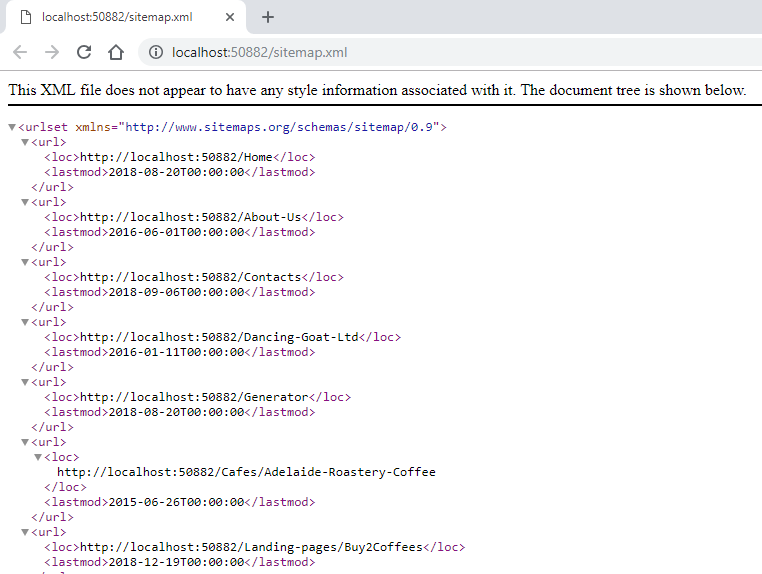Collapse the loc node for Adelaide-Roastery-Coffee

[x=38, y=457]
